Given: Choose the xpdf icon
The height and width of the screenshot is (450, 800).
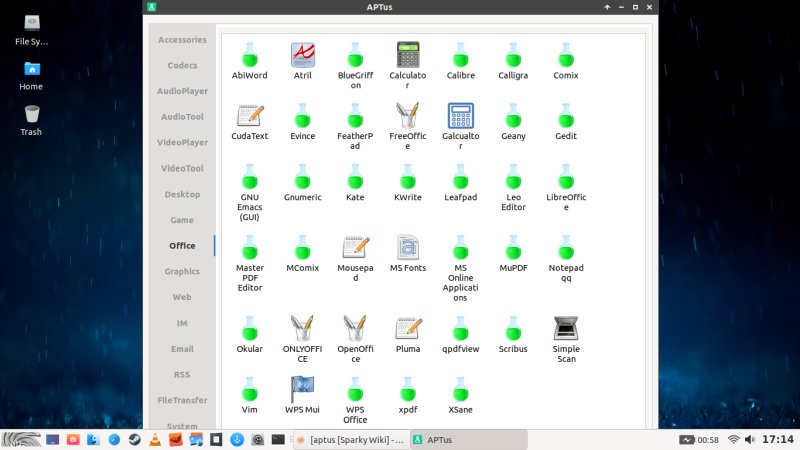Looking at the screenshot, I should coord(408,389).
